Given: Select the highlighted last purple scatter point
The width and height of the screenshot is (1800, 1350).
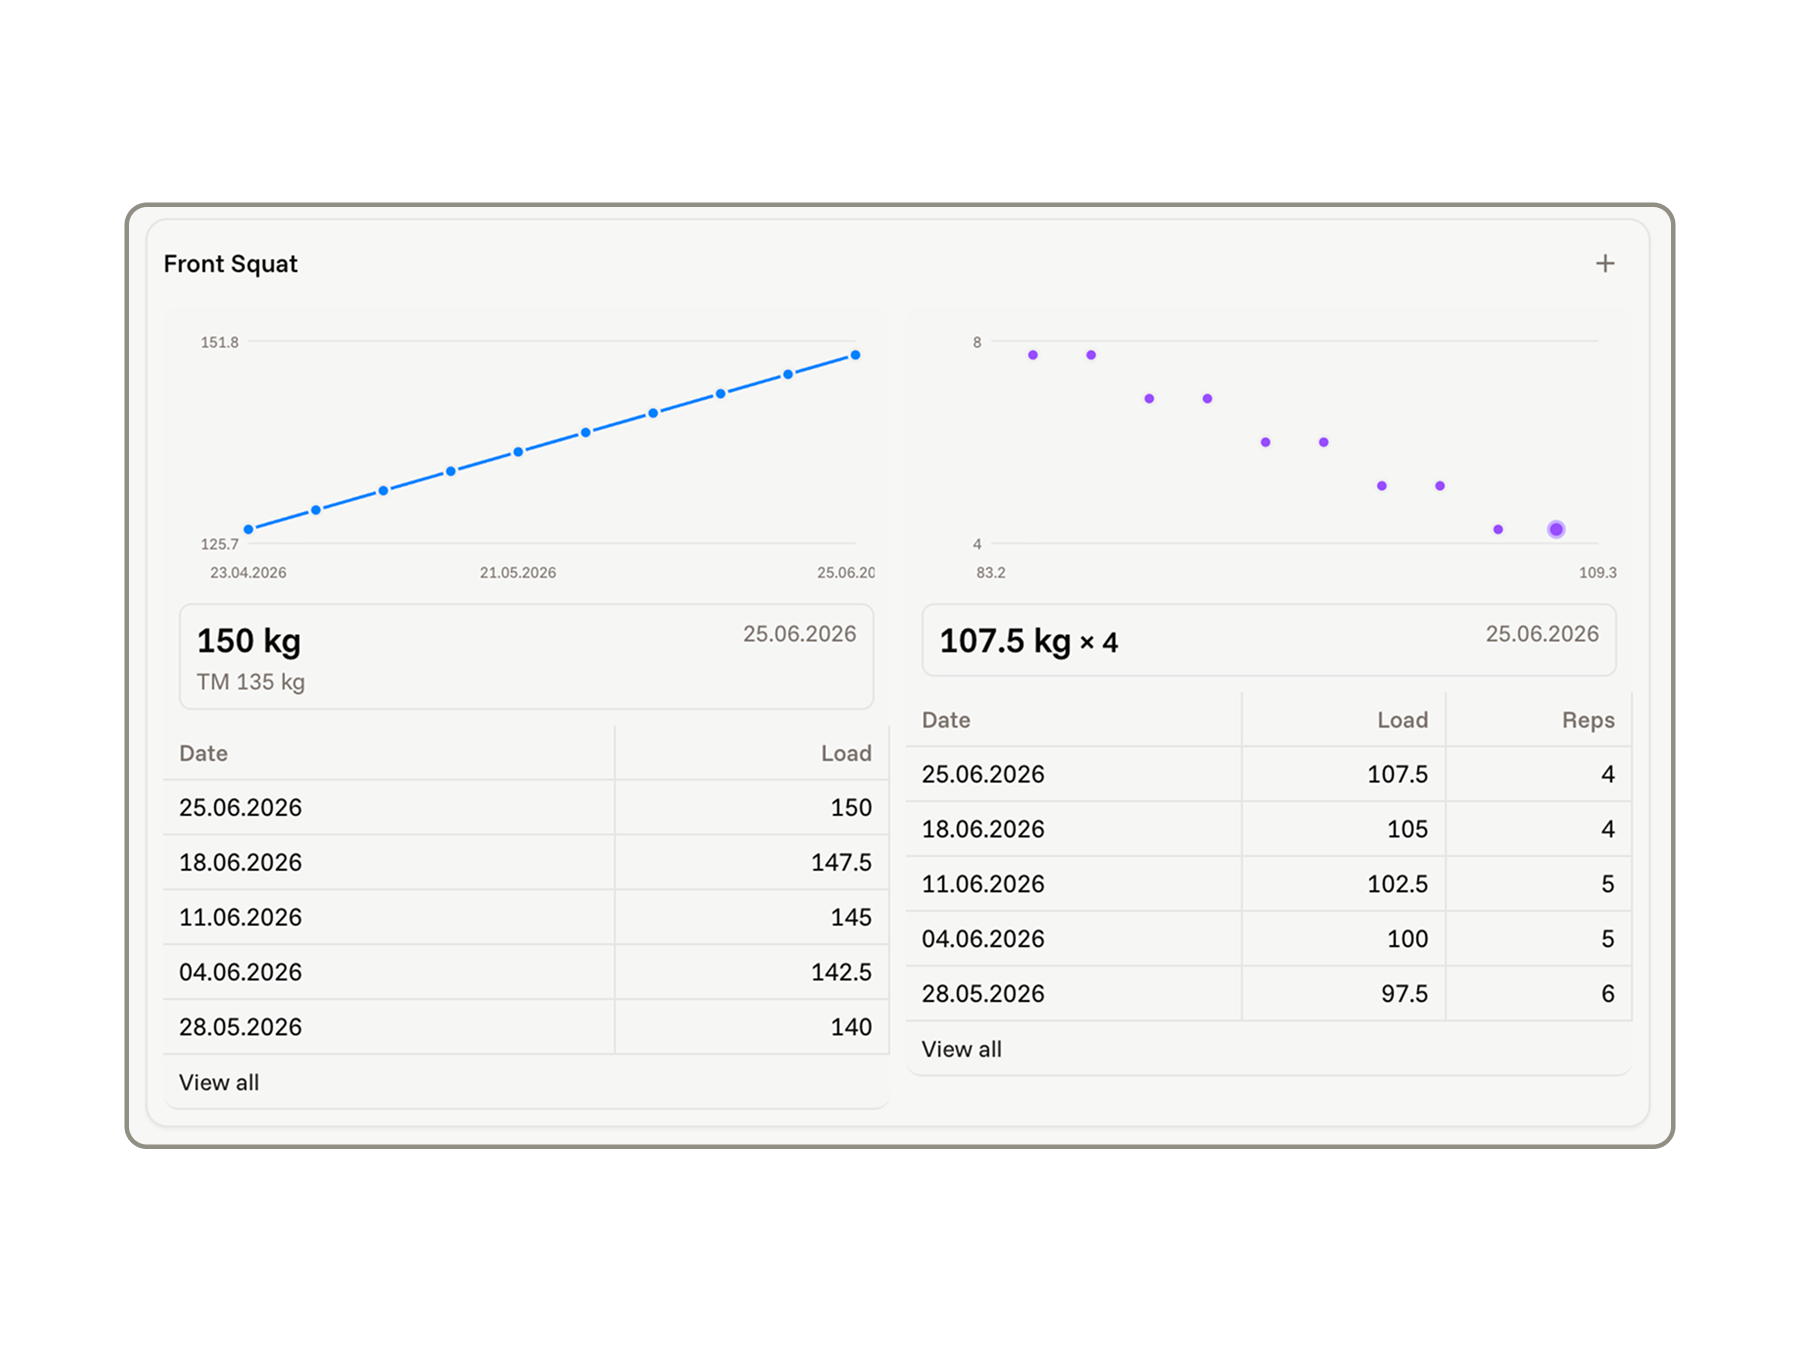Looking at the screenshot, I should (1556, 529).
